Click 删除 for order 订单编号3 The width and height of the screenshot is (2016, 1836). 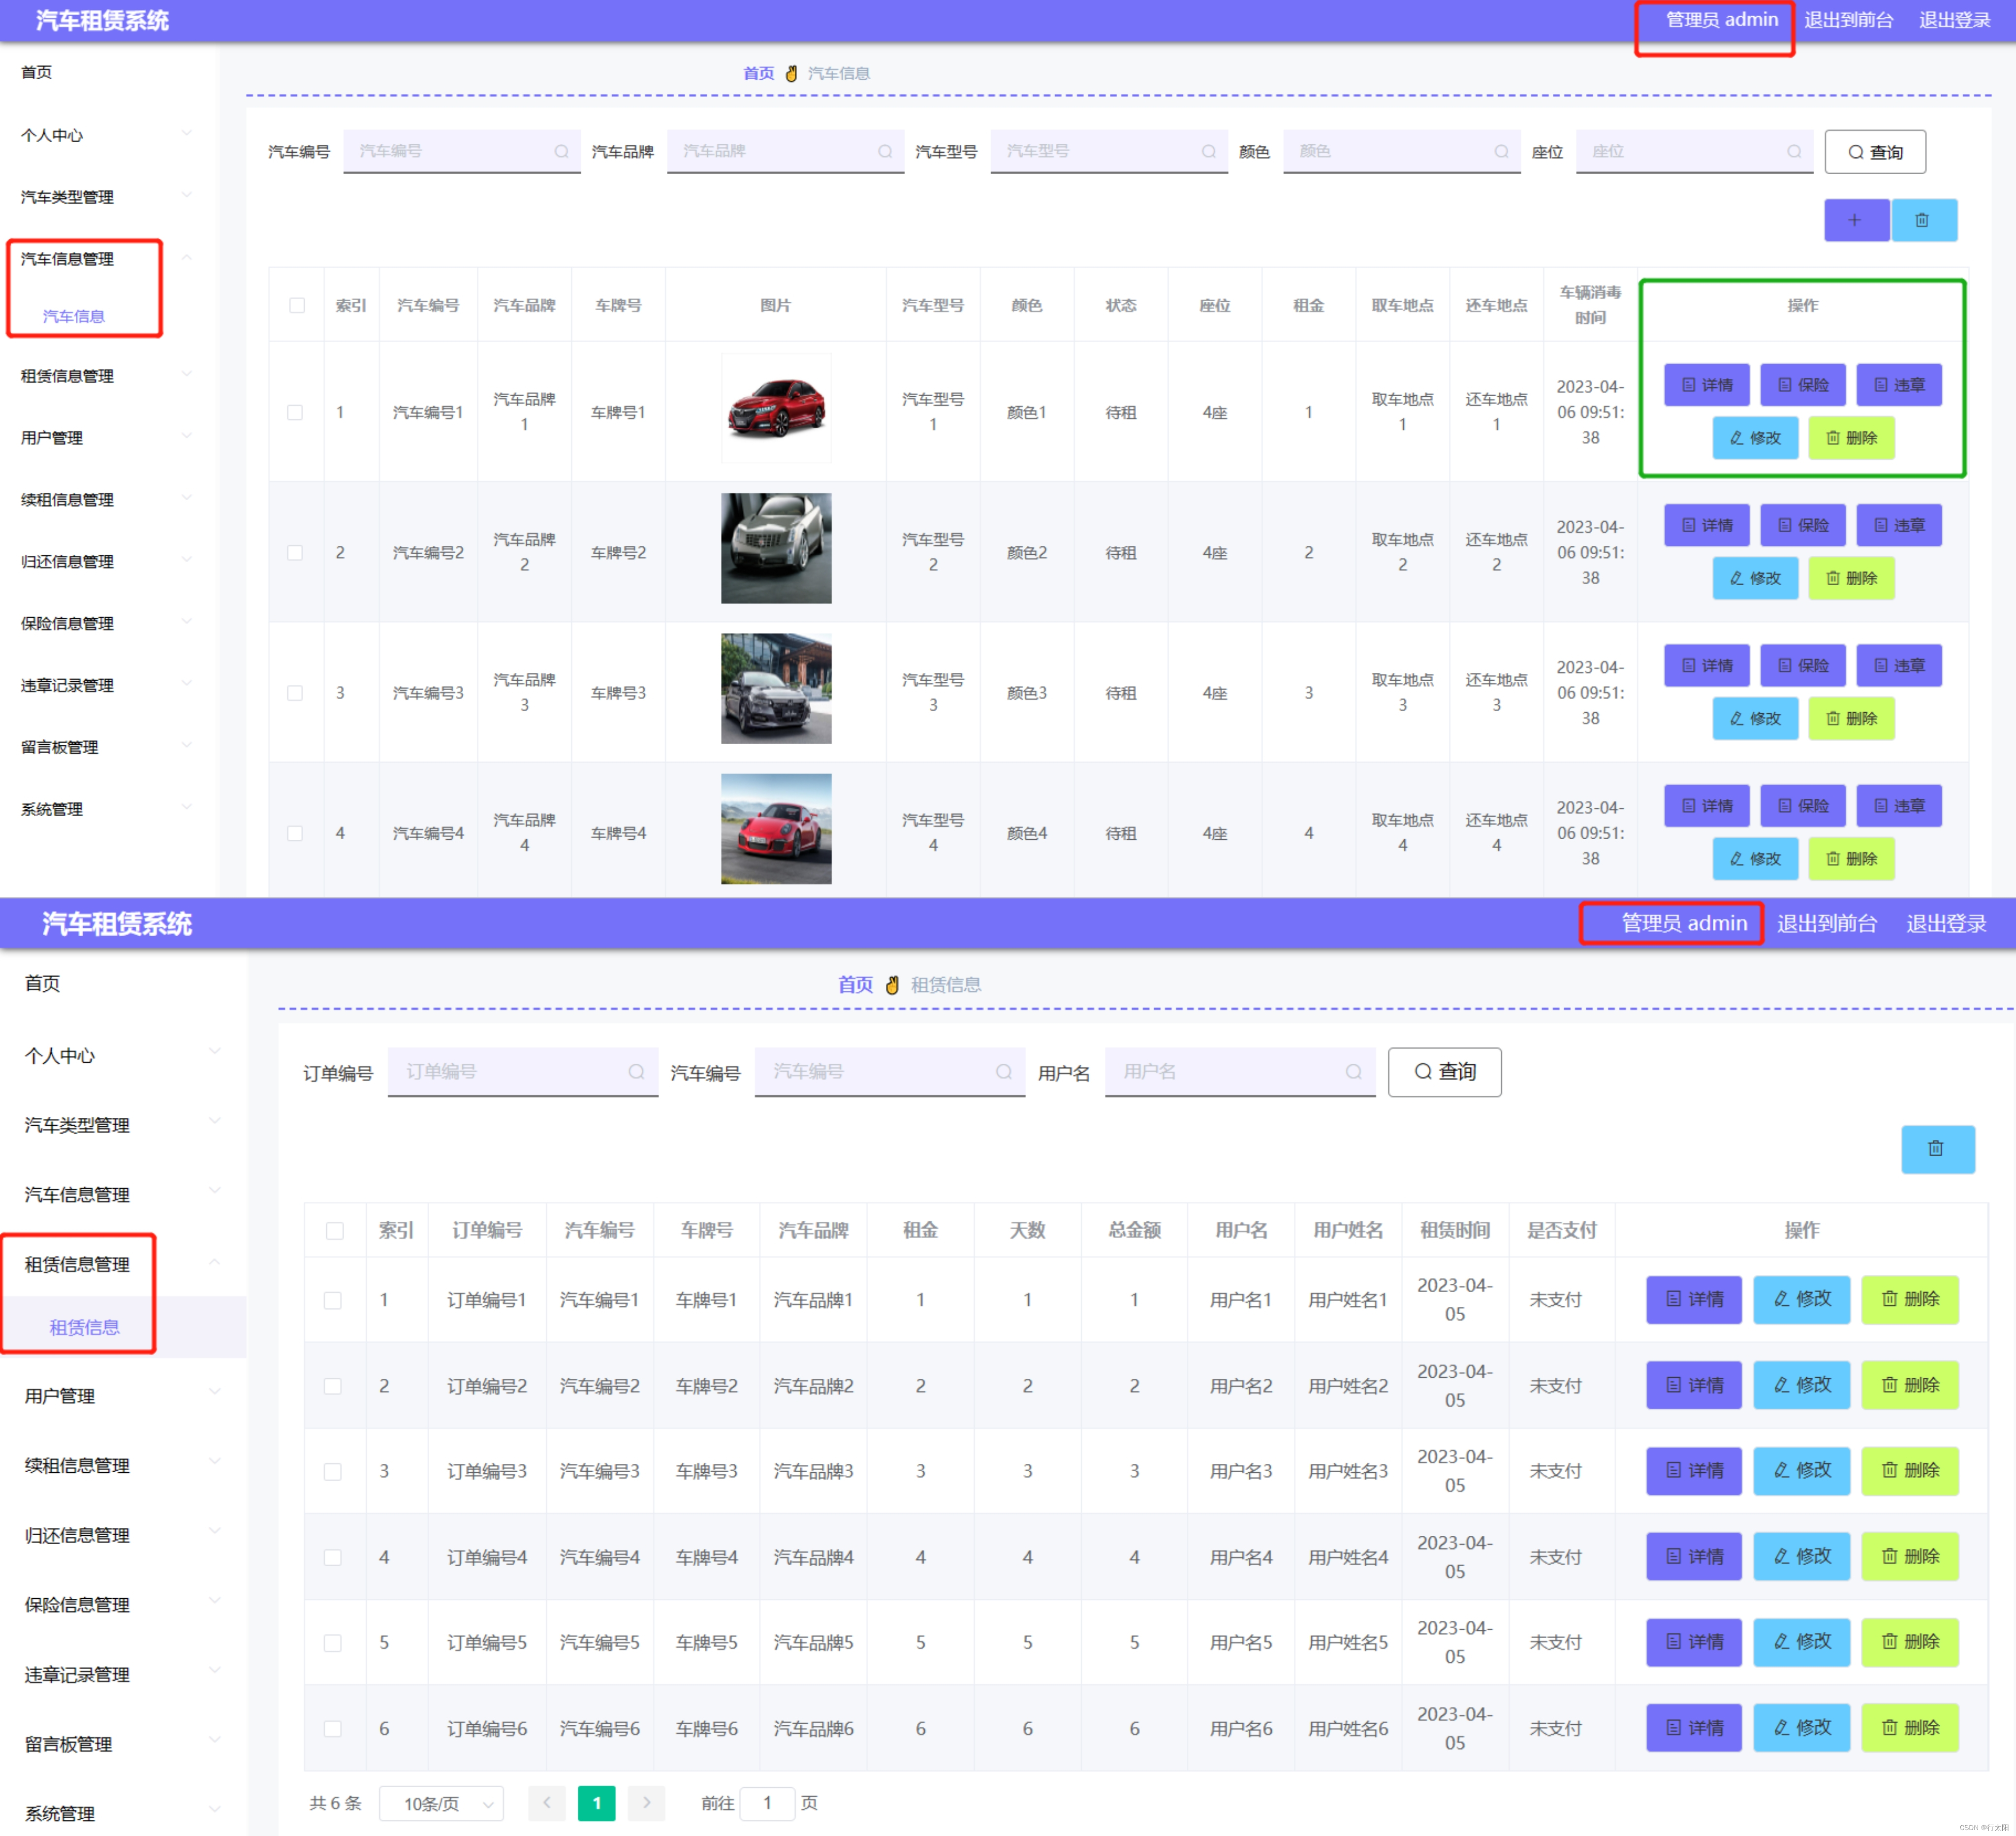point(1909,1470)
